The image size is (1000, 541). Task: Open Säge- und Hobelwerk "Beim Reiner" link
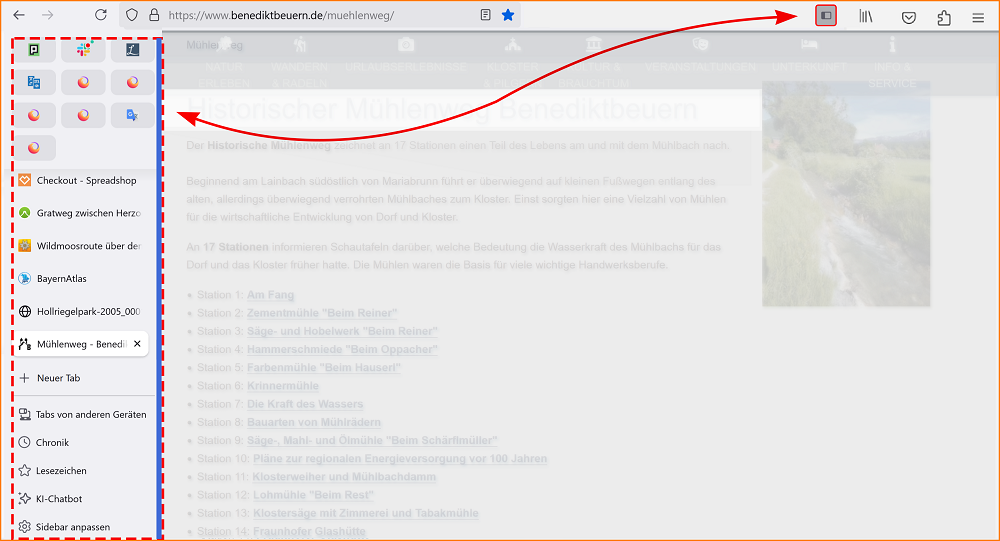[342, 331]
